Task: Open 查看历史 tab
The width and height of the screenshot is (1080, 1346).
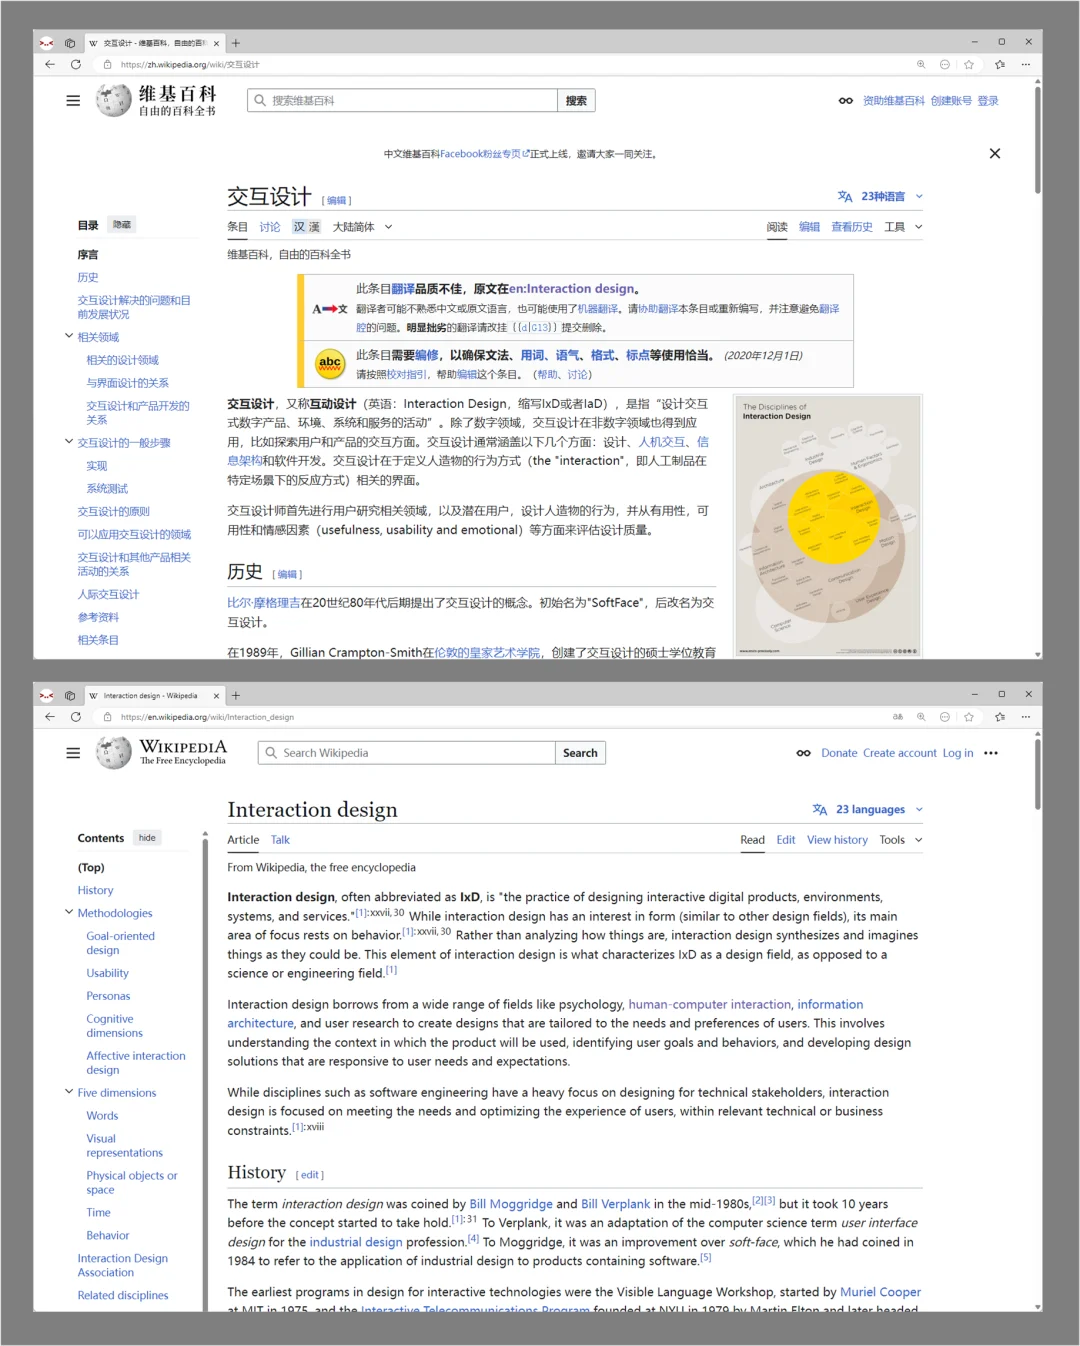Action: pyautogui.click(x=852, y=227)
